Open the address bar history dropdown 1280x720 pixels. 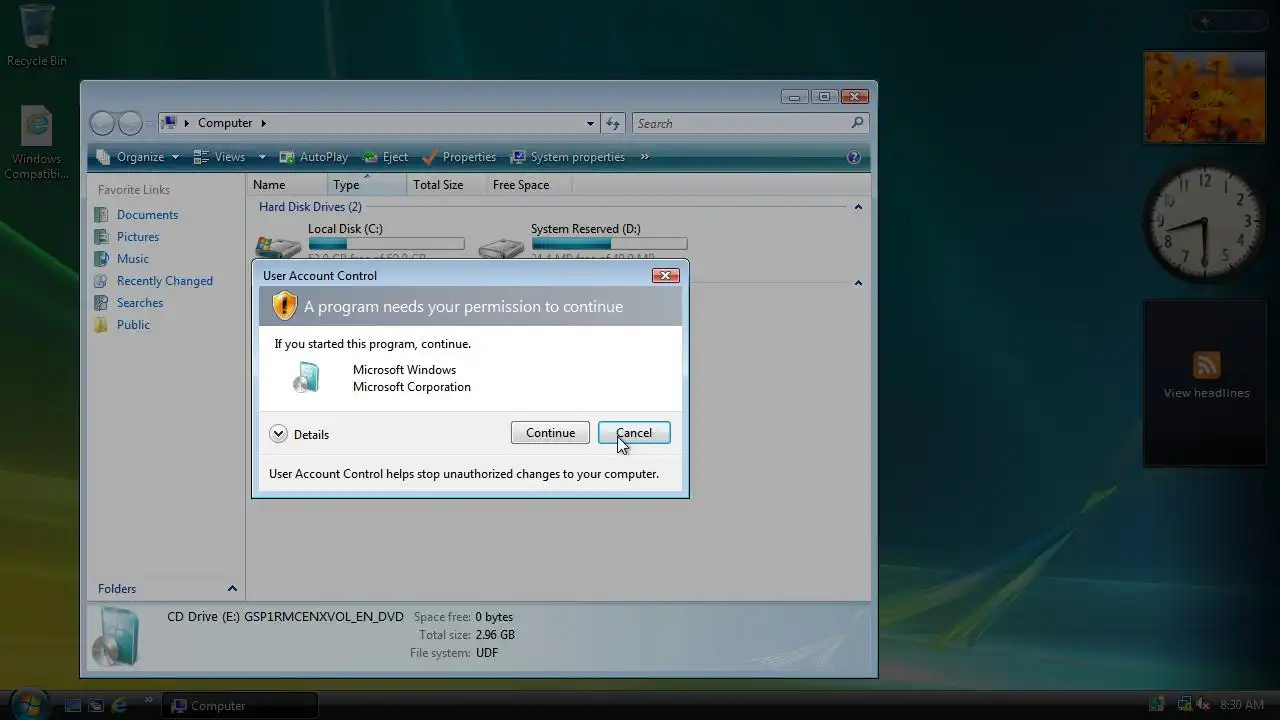coord(590,123)
